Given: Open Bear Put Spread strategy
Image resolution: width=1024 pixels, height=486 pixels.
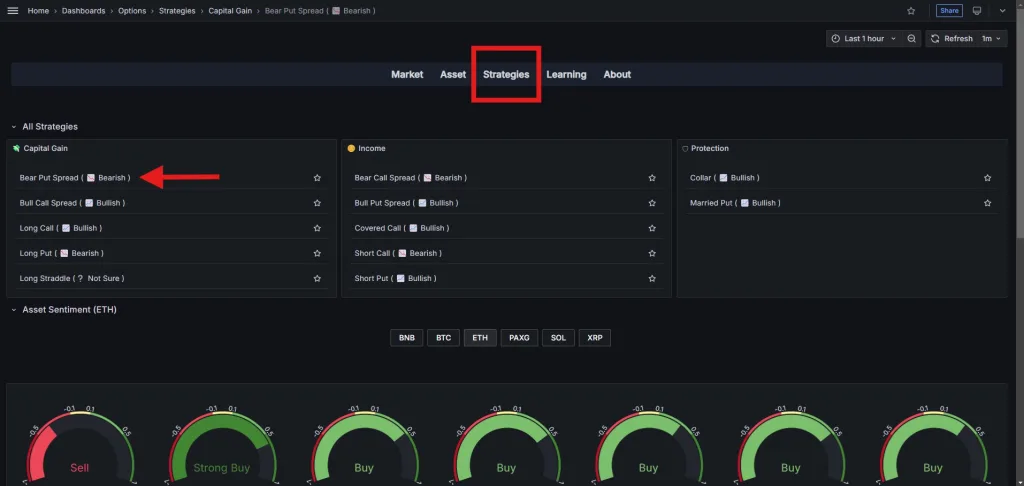Looking at the screenshot, I should tap(75, 178).
